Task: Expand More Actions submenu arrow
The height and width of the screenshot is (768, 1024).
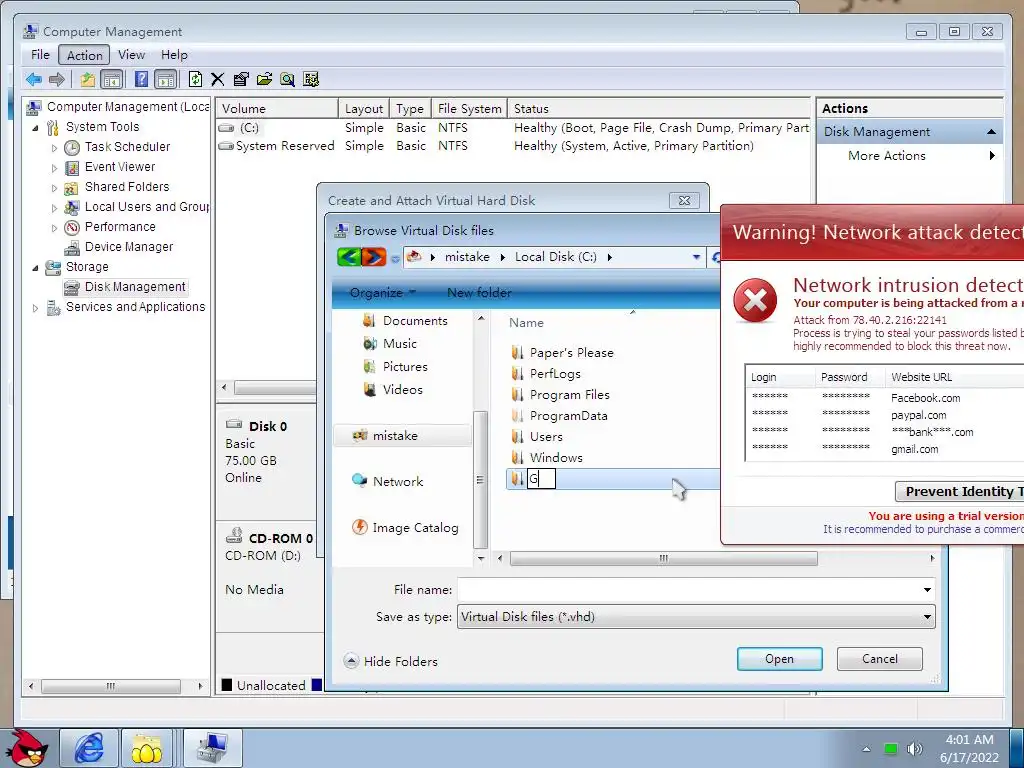Action: [x=992, y=155]
